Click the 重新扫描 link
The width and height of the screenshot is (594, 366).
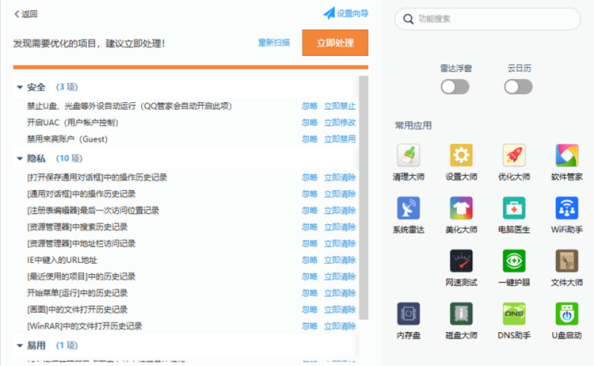274,43
